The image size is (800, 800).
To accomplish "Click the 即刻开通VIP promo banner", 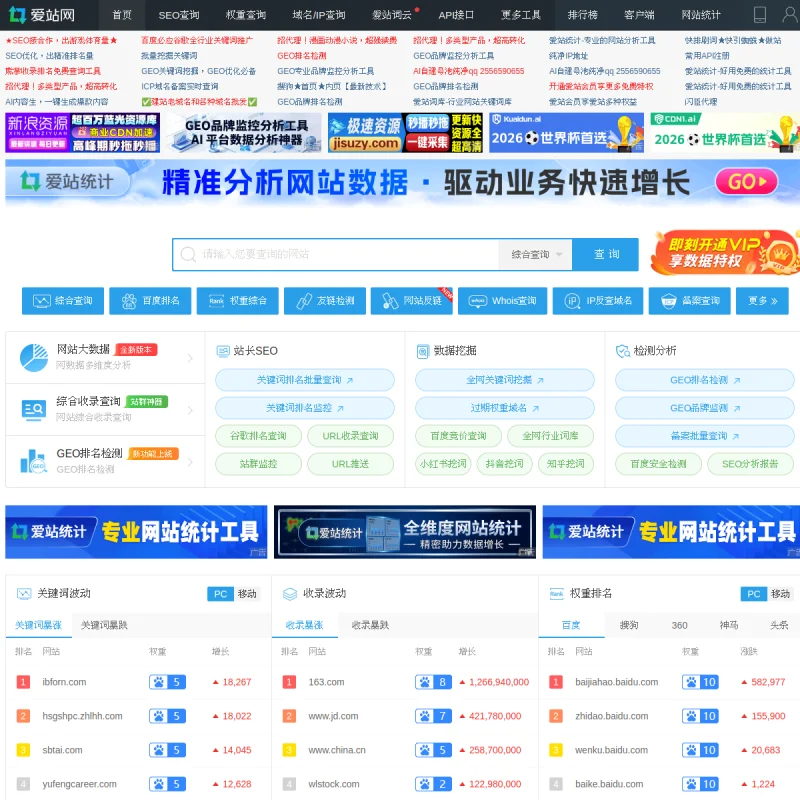I will [724, 253].
